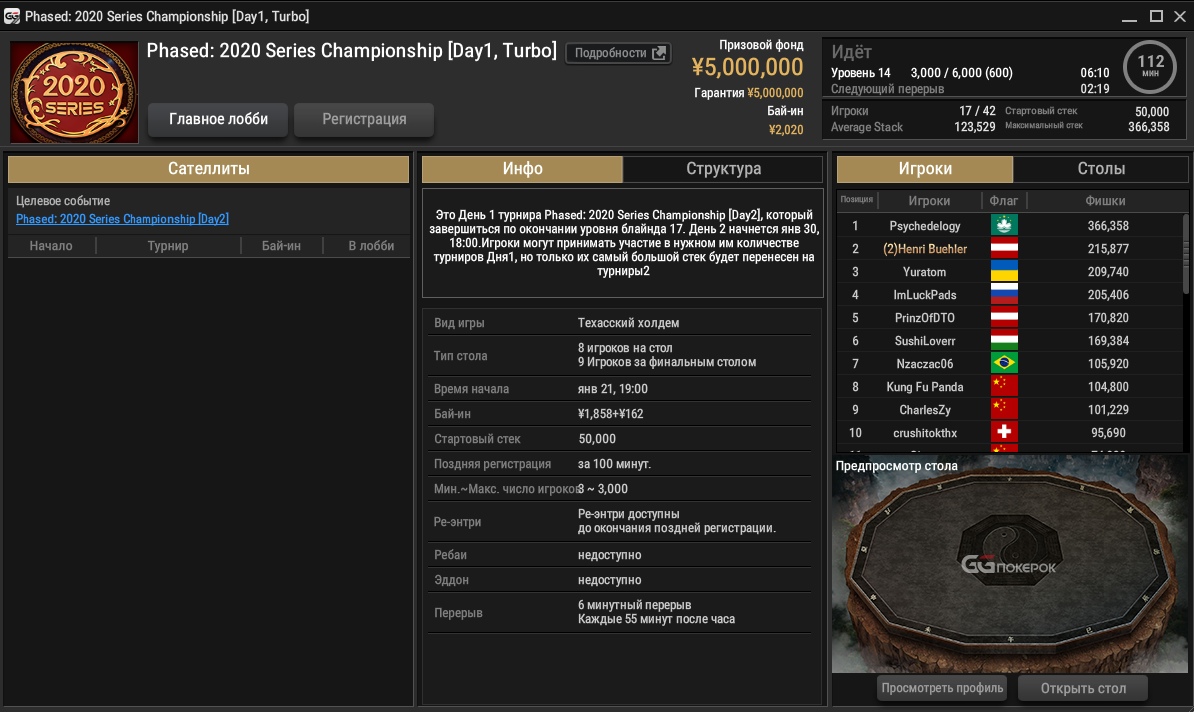Click the GG app icon in title bar
This screenshot has height=712, width=1194.
[x=12, y=17]
